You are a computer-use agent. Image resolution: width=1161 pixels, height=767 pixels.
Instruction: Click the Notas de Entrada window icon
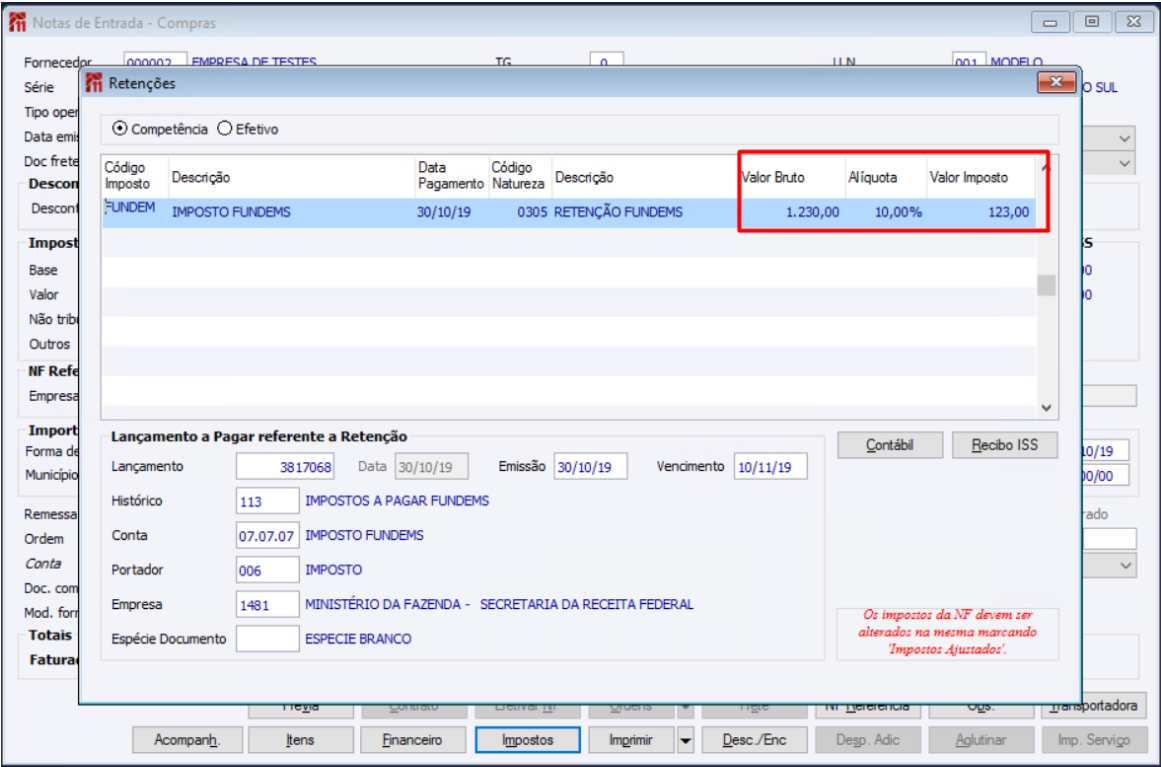(17, 23)
